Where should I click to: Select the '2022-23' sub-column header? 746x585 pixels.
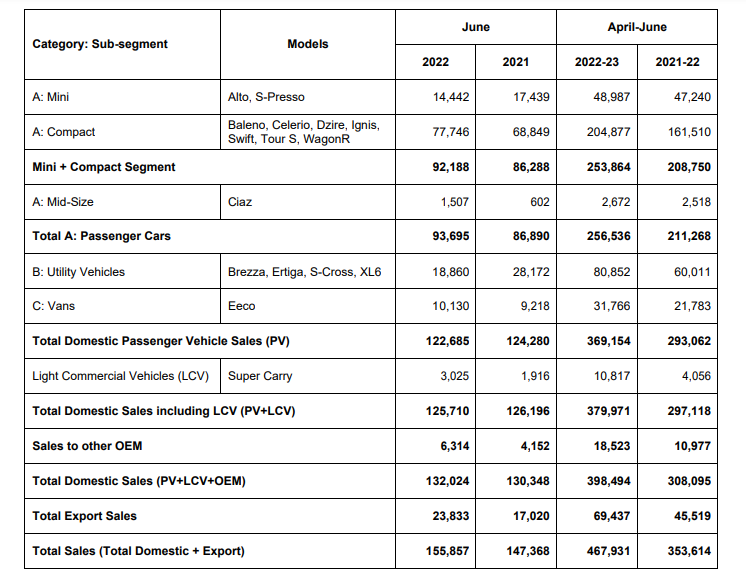click(597, 62)
